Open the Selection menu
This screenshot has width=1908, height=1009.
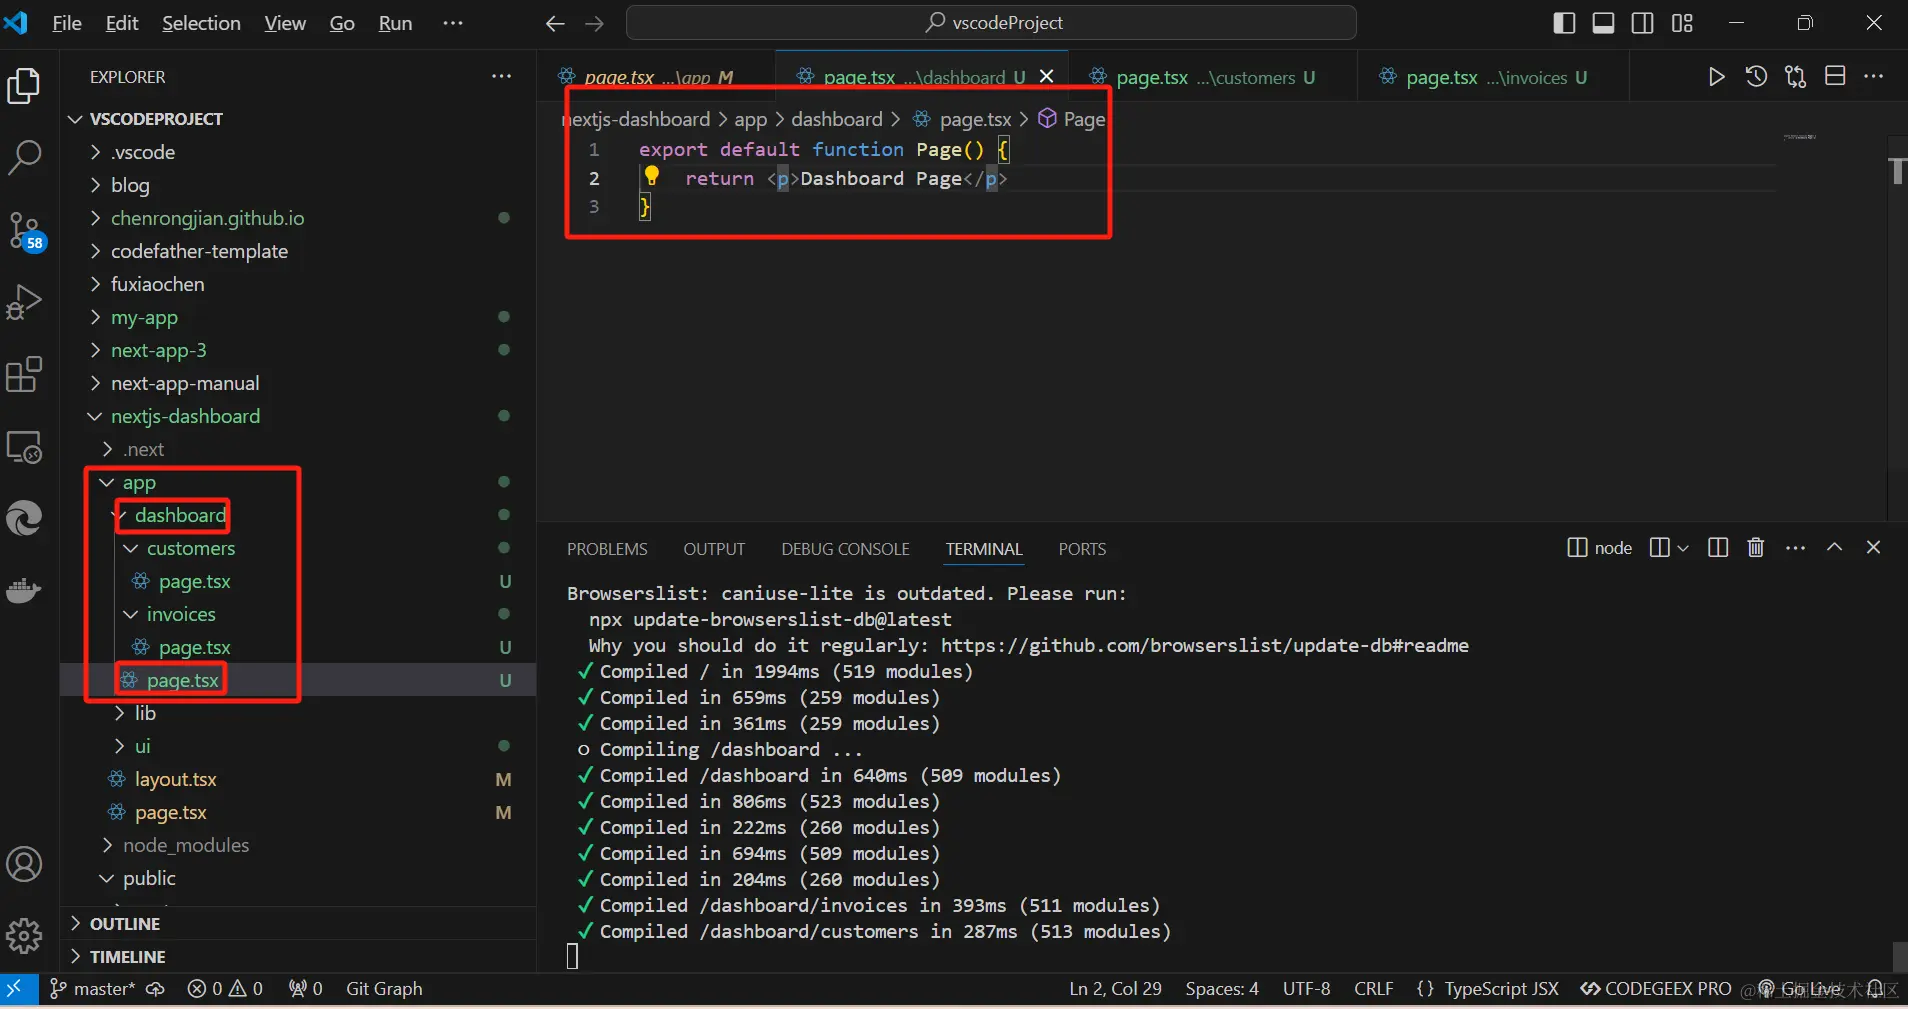[x=201, y=23]
